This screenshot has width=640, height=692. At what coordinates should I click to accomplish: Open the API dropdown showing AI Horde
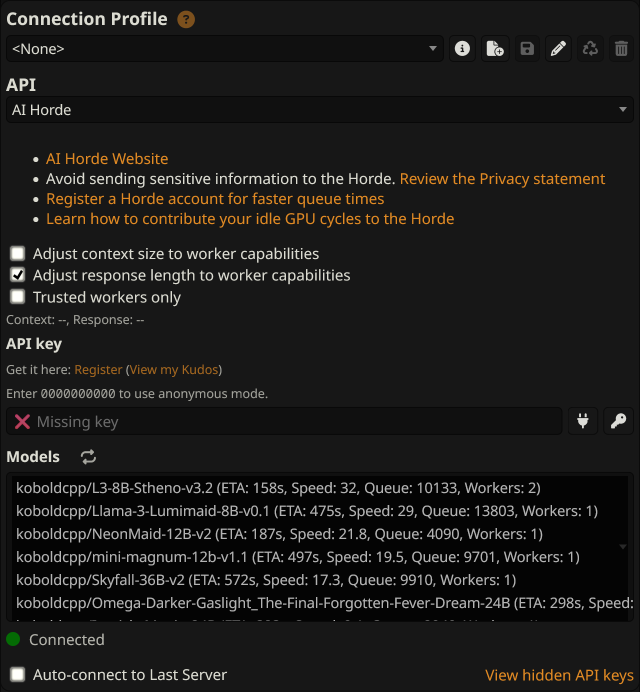[x=320, y=109]
